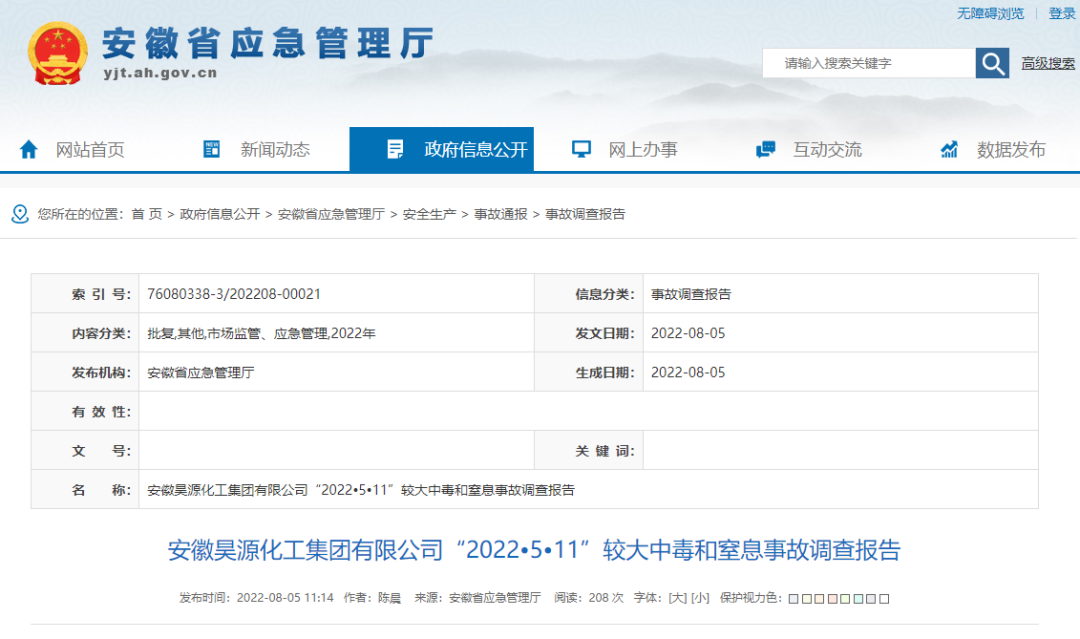Screen dimensions: 1080x639
Task: Select the light cyan eye-protection swatch
Action: (858, 598)
